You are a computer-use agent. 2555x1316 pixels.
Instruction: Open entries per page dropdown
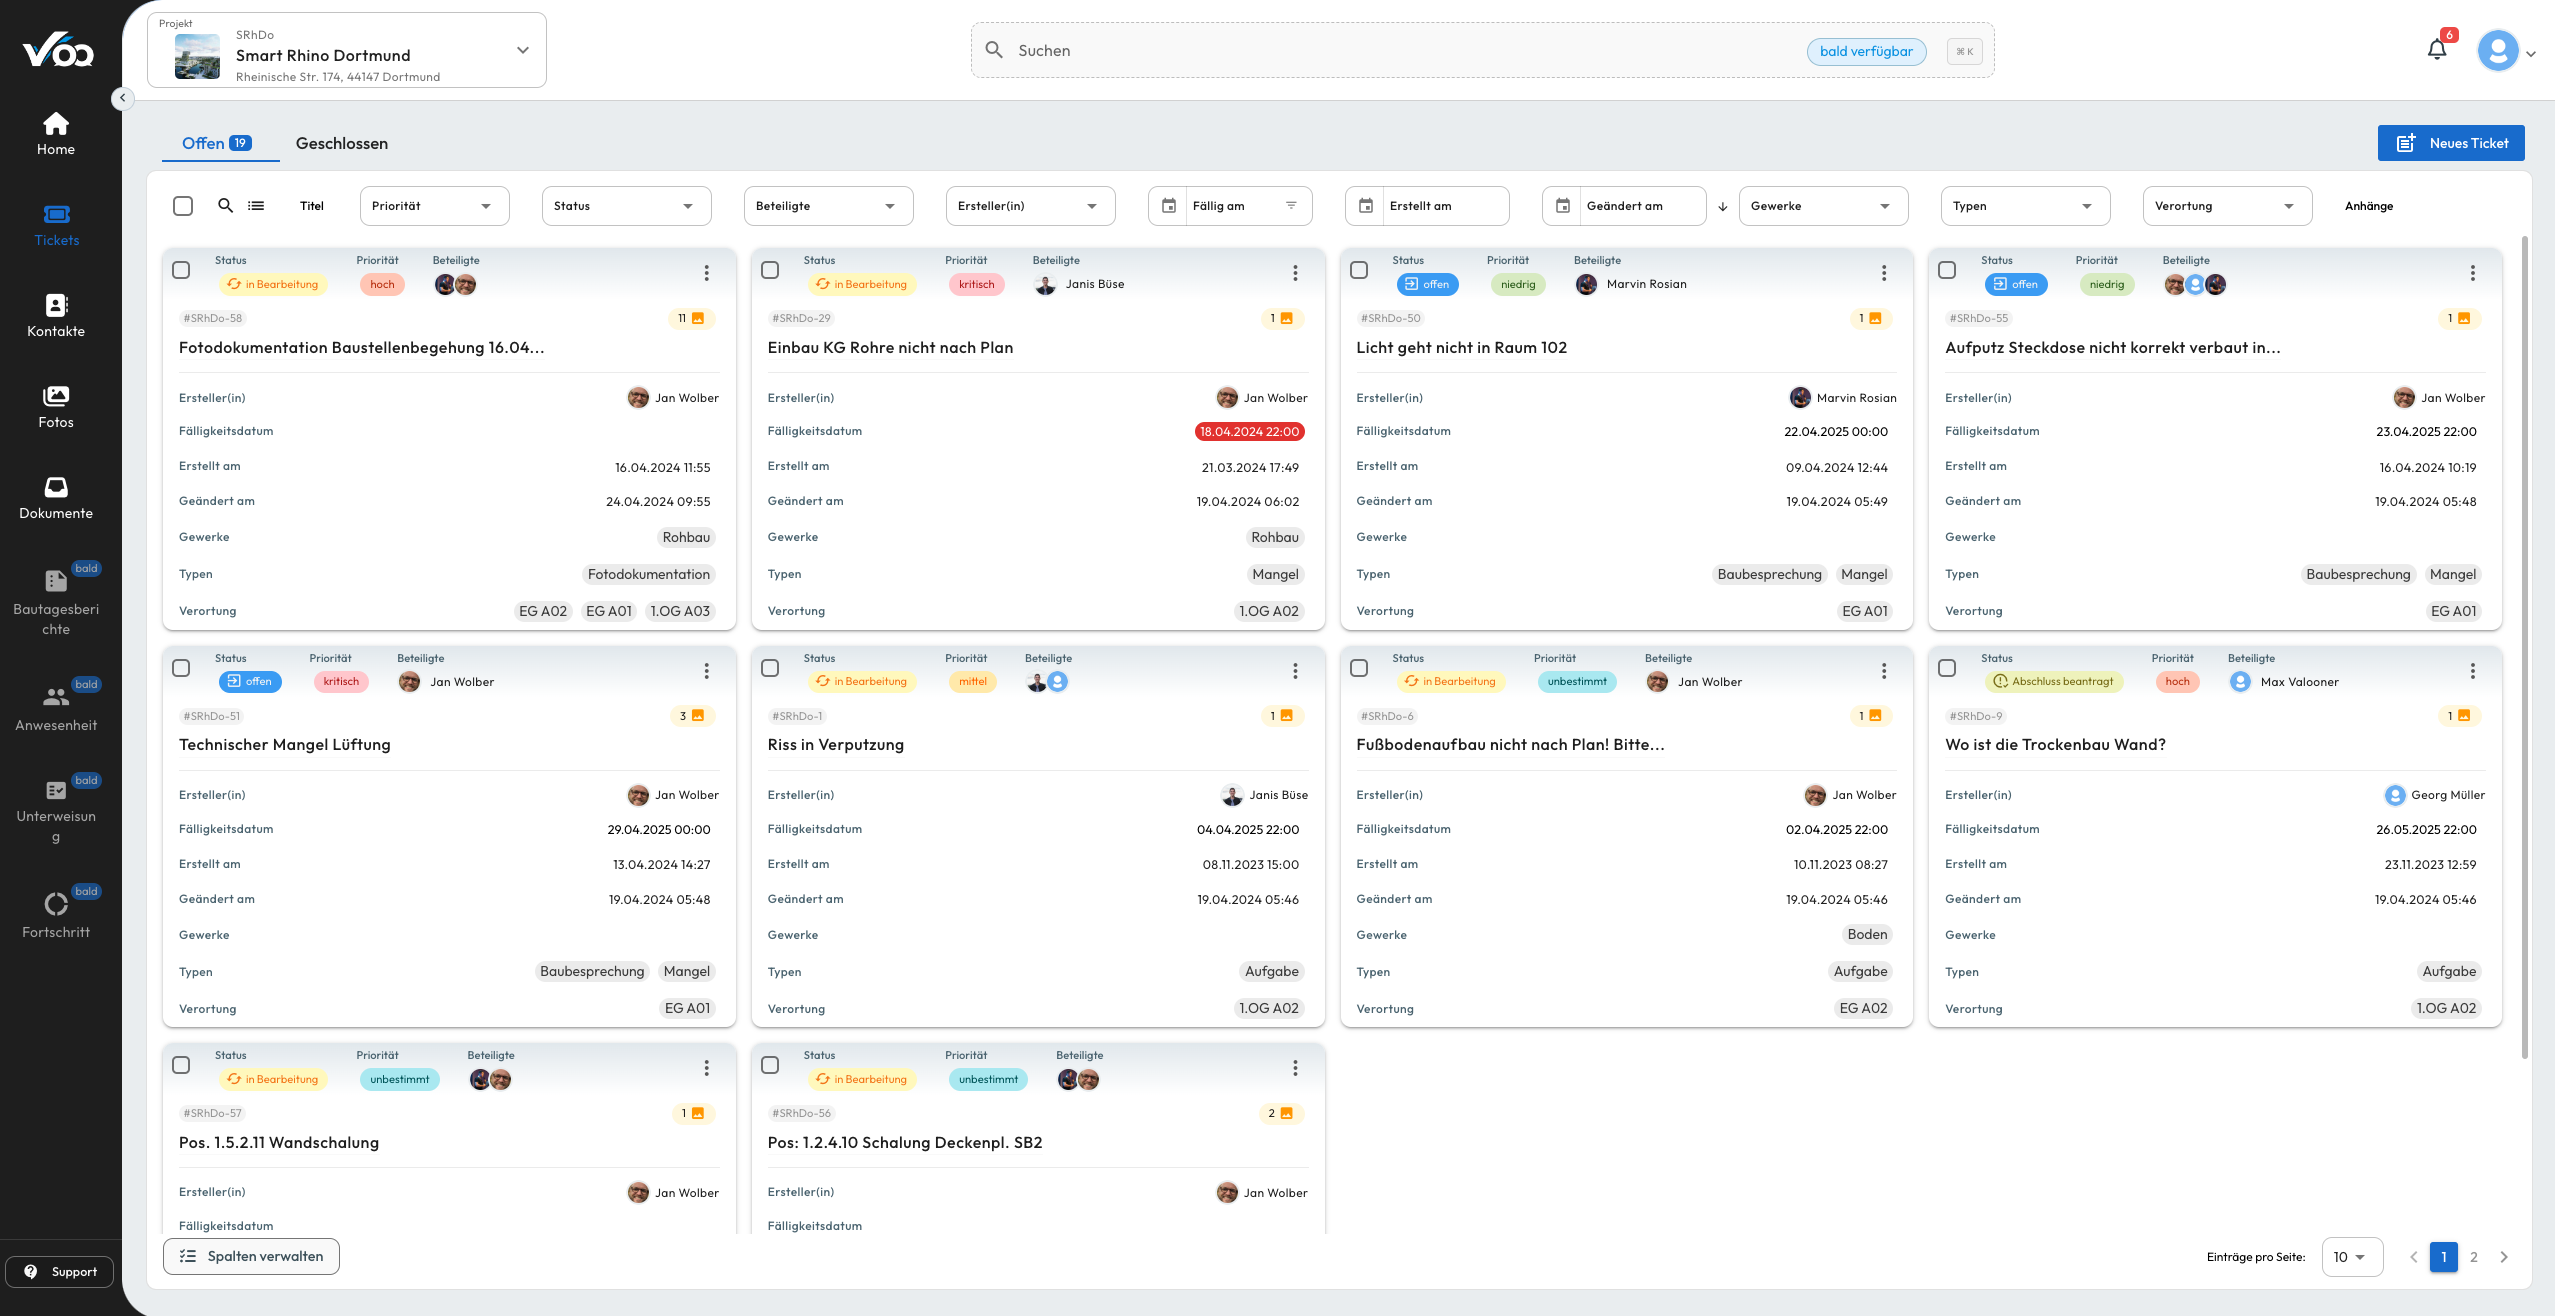(2350, 1257)
